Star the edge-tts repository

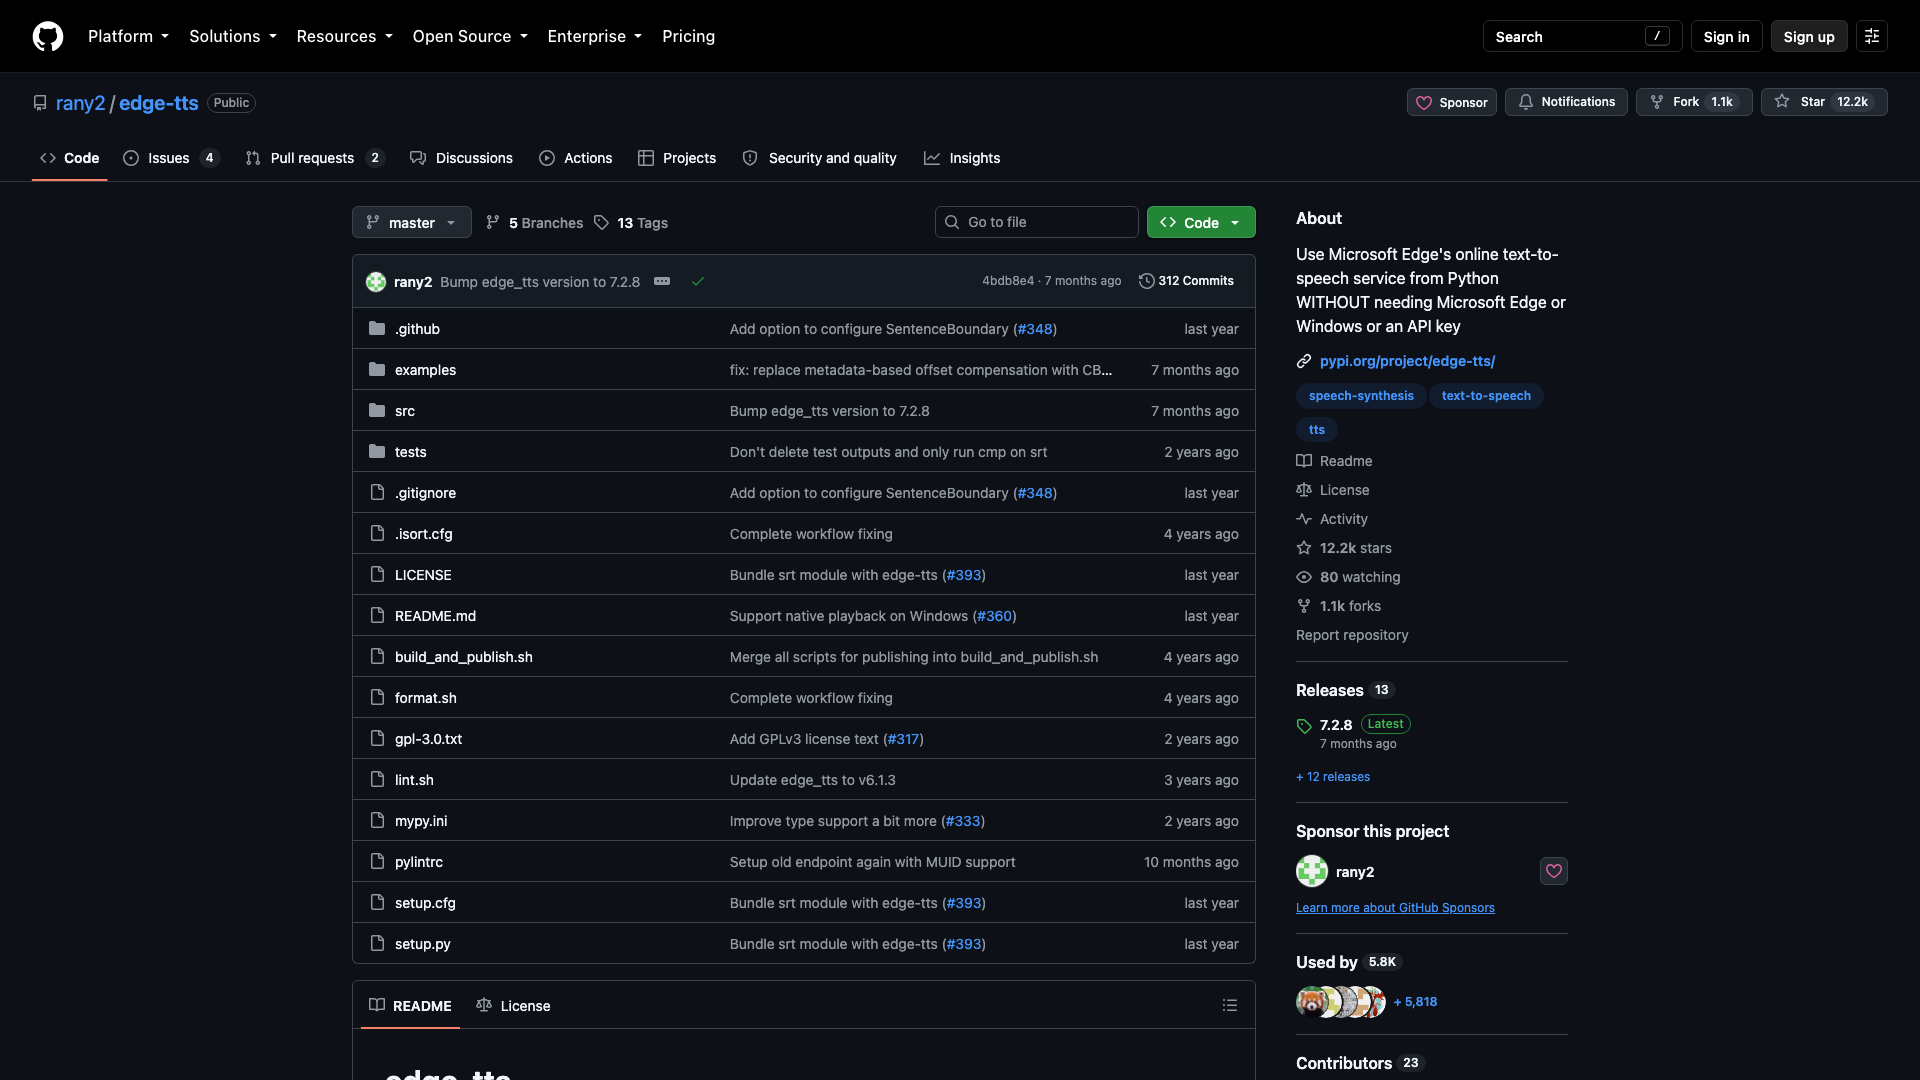click(x=1824, y=102)
